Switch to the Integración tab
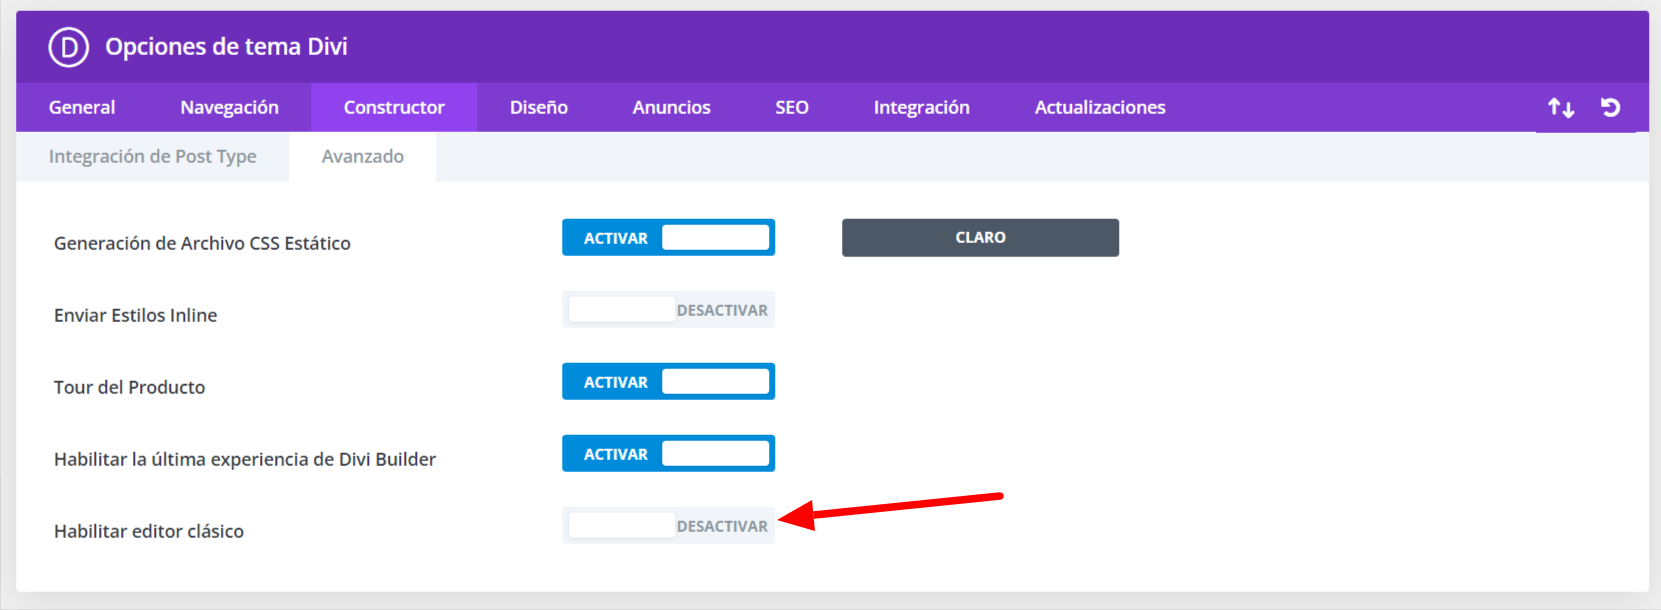 (x=921, y=107)
